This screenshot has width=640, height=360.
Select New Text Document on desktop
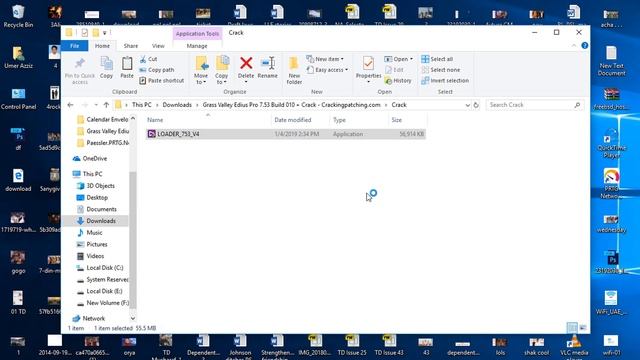611,61
